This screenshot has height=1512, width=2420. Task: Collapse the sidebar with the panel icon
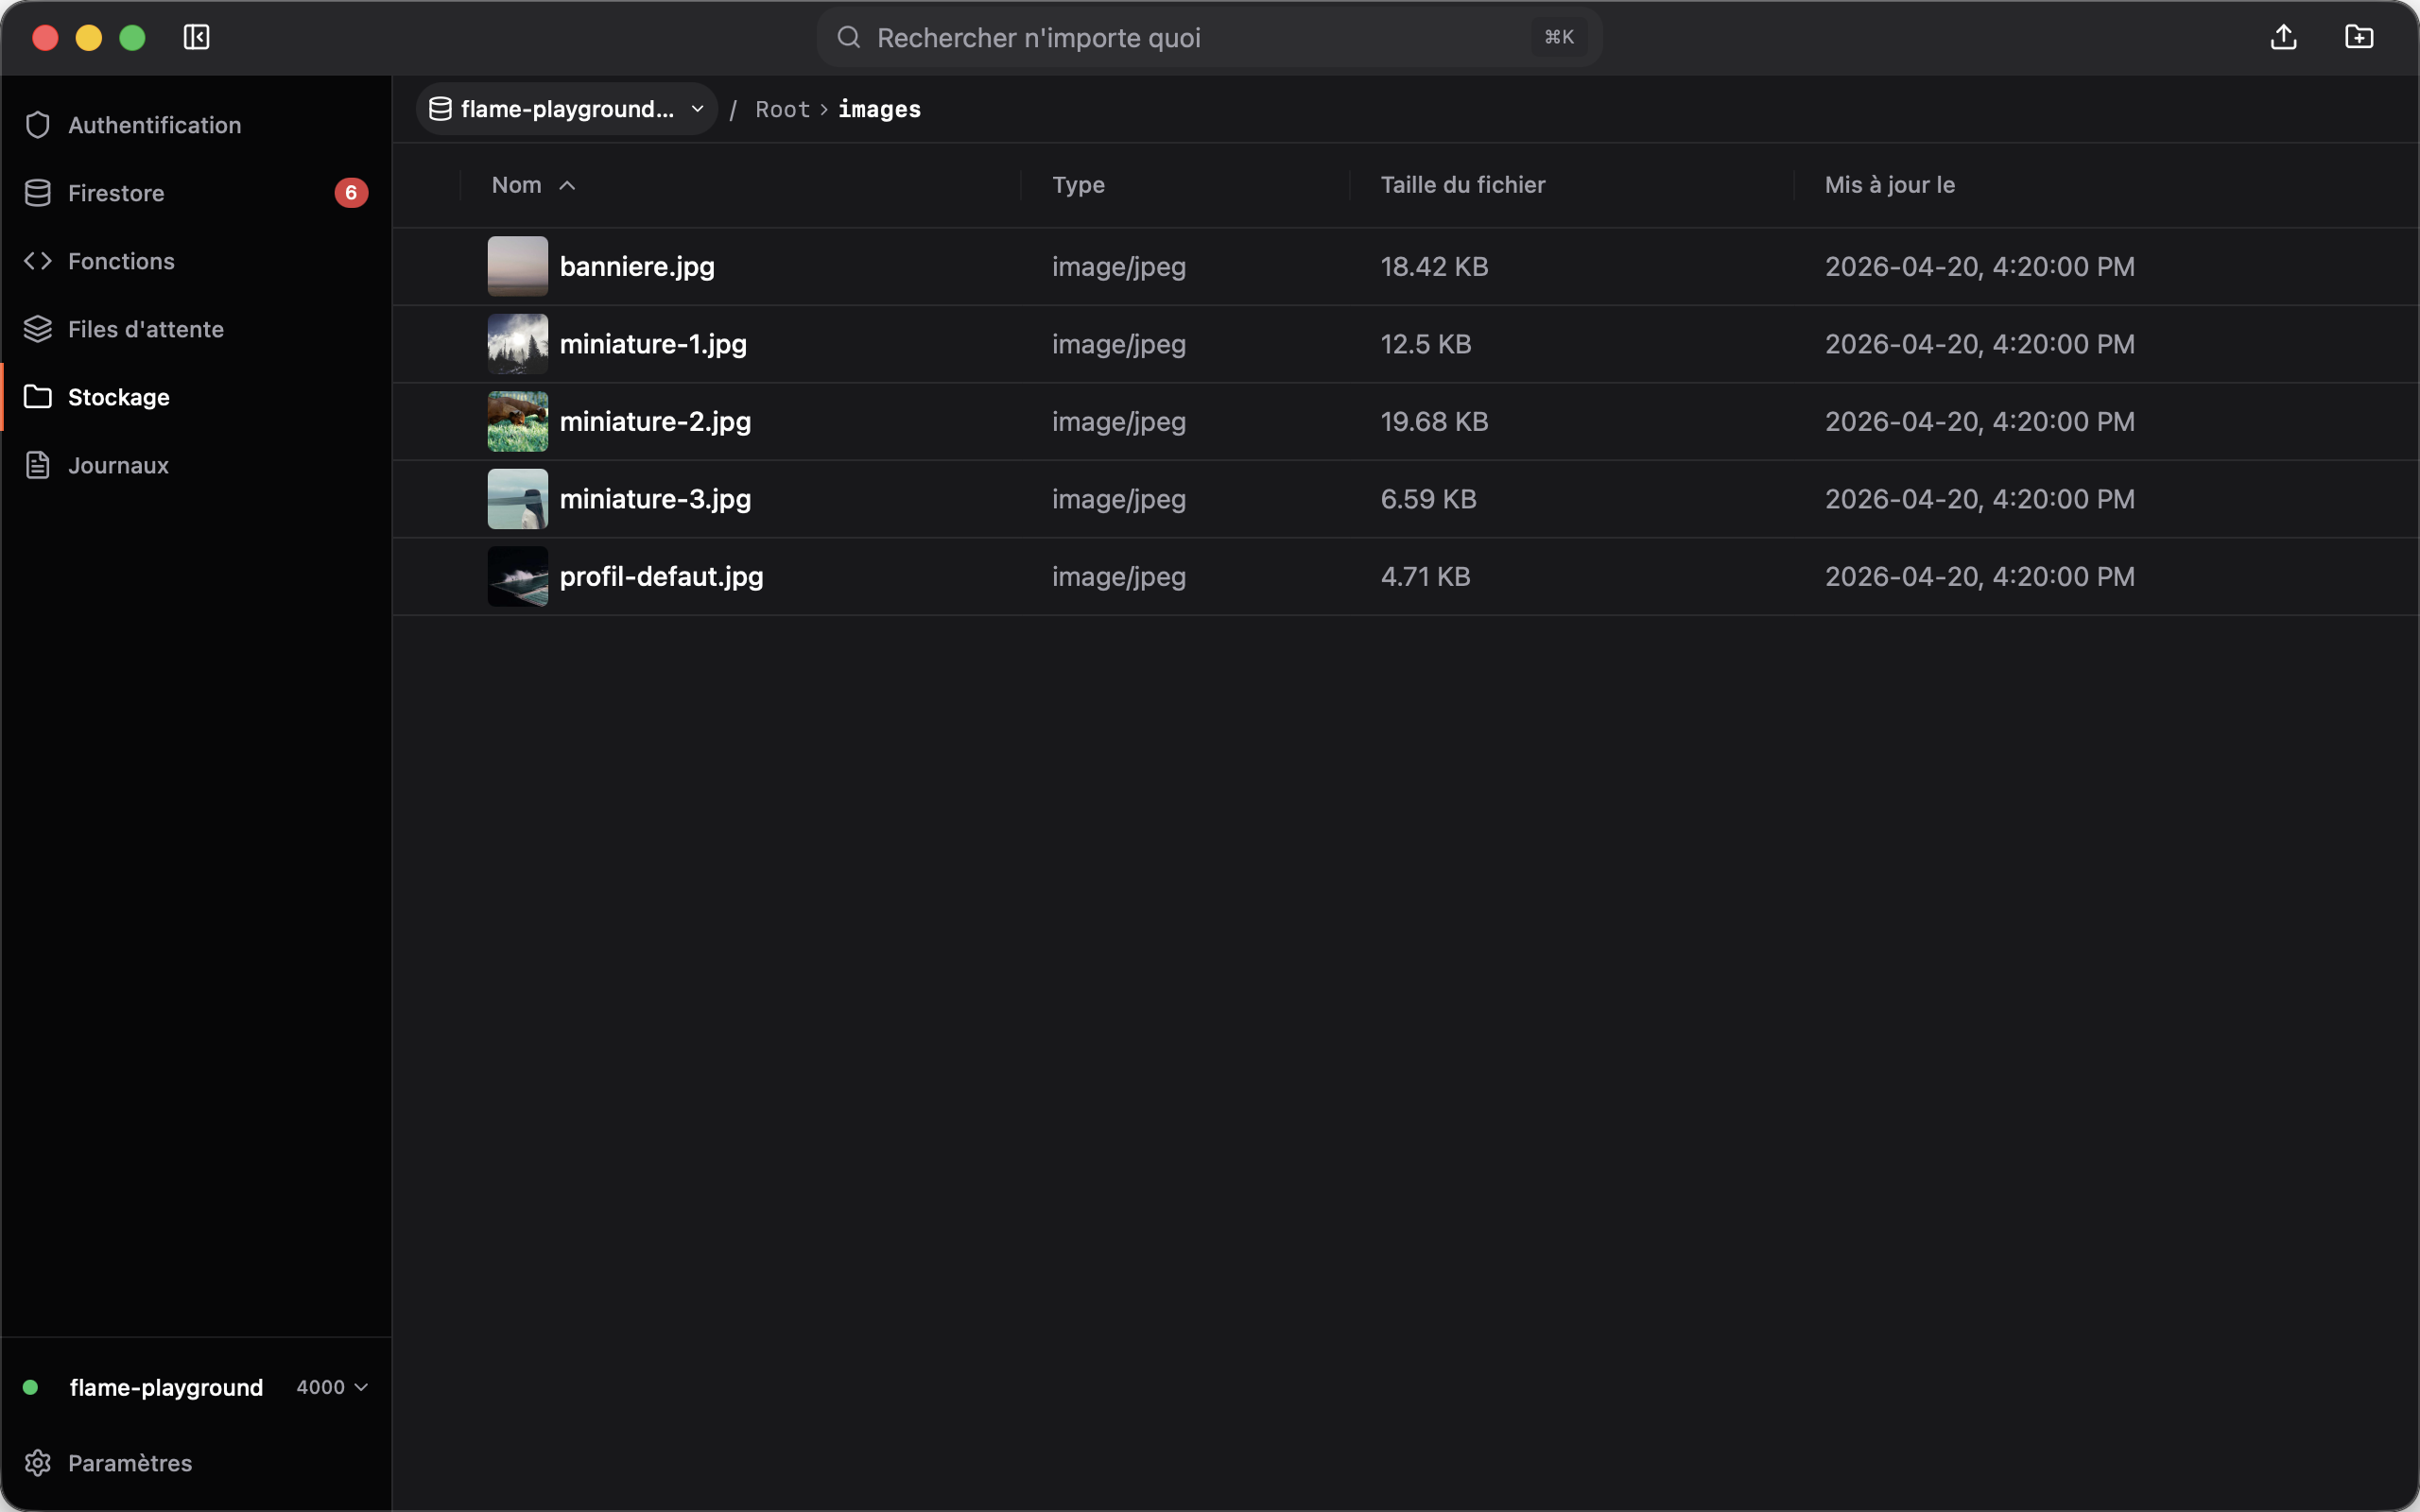click(x=196, y=37)
